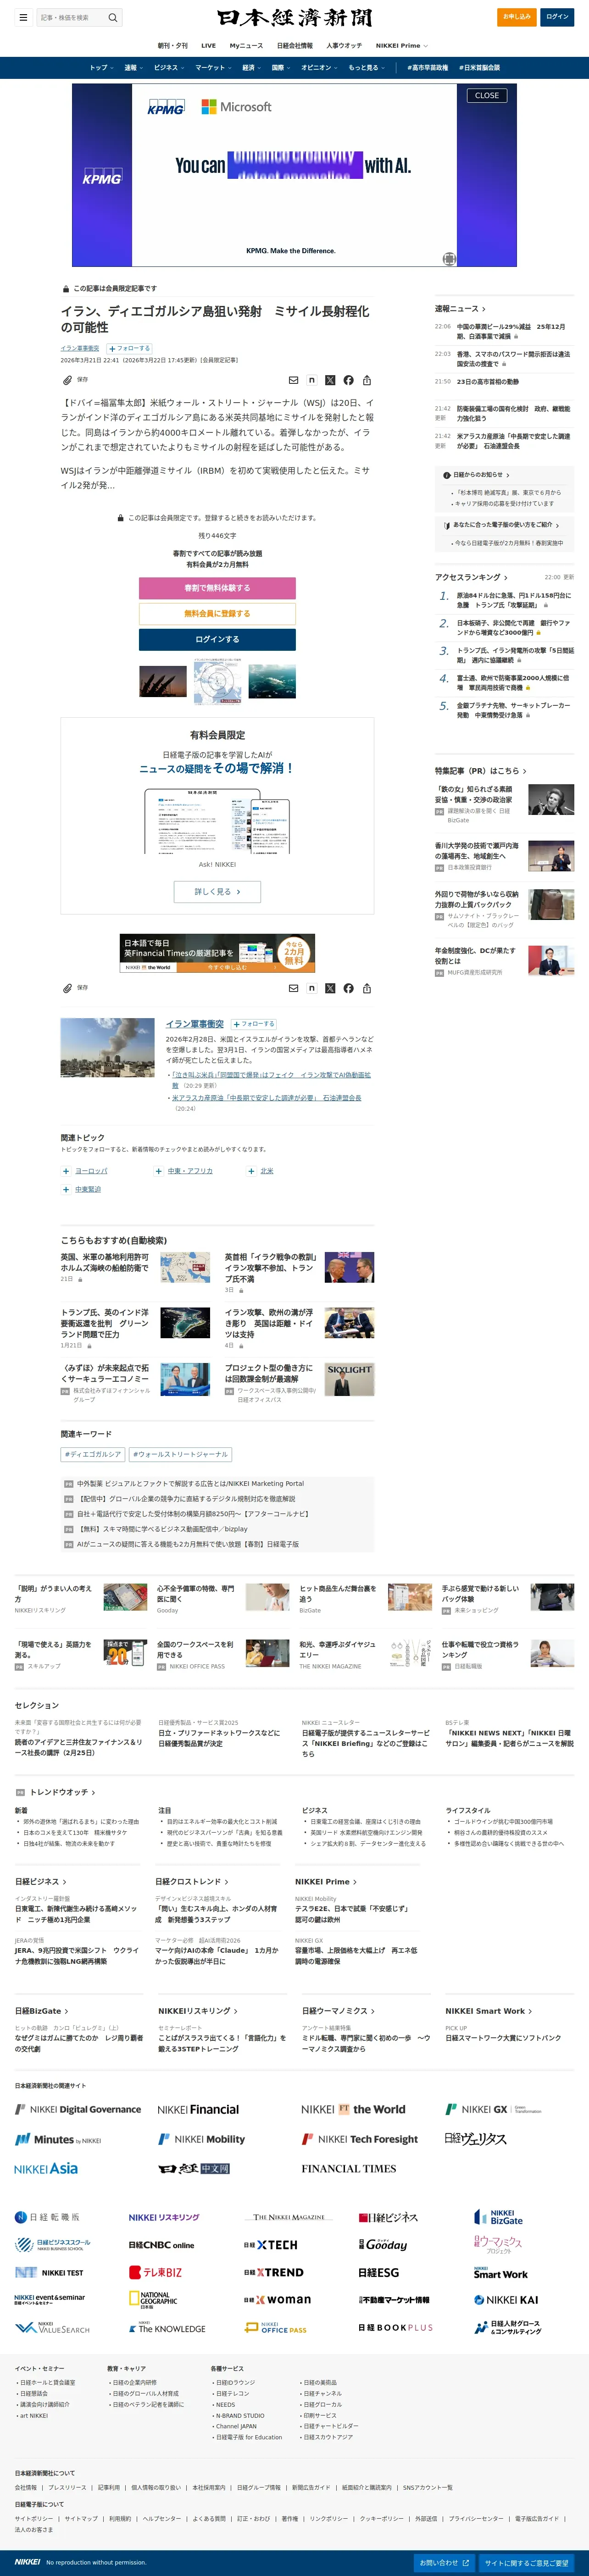Screen dimensions: 589x2576
Task: Click the share-sheet icon below the FT banner
Action: [367, 988]
